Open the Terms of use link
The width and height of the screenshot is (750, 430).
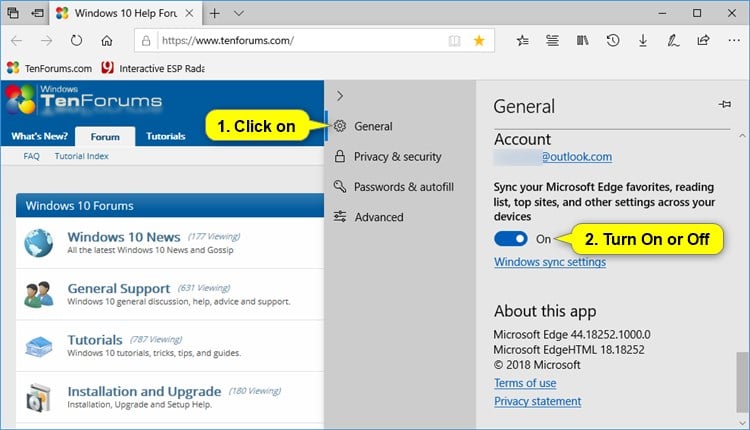click(525, 383)
